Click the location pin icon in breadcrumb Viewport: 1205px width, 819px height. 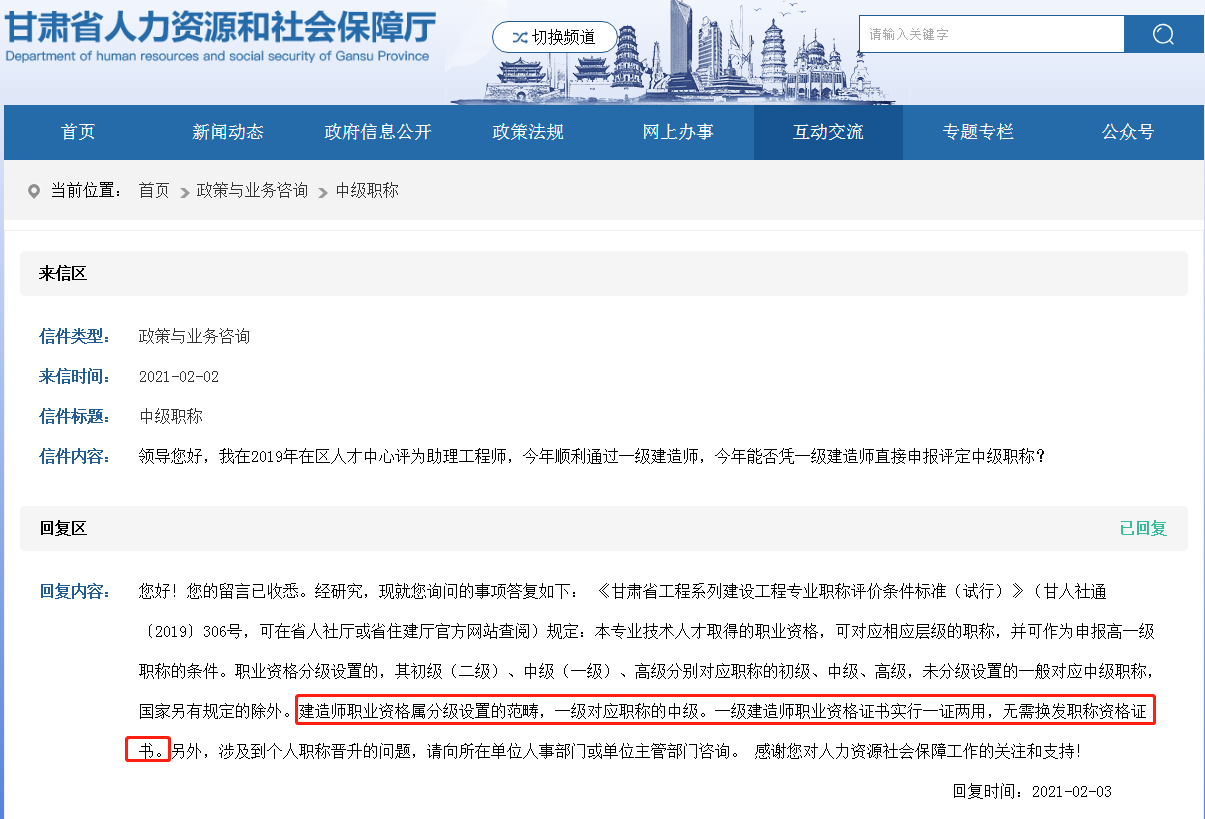[34, 191]
